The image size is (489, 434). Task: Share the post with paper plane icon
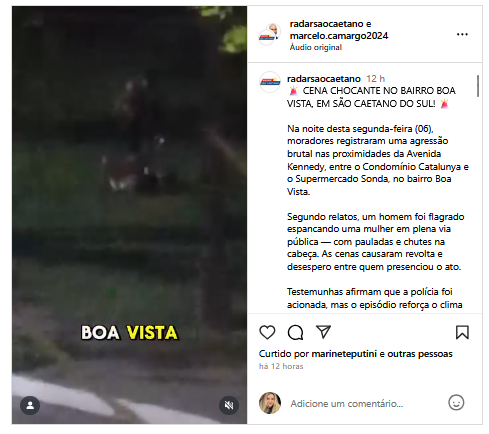tap(323, 332)
